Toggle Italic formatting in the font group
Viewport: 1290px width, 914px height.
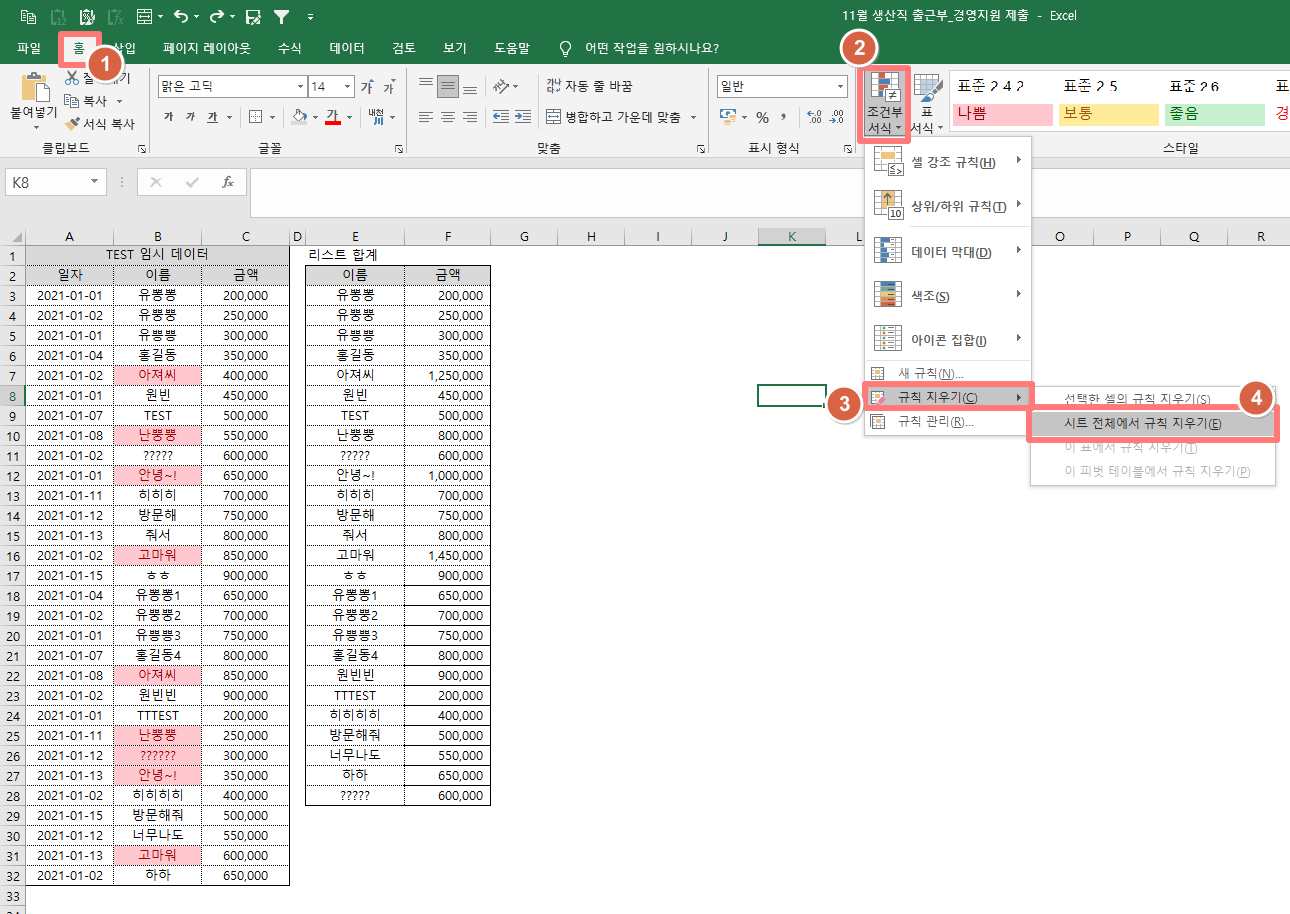coord(190,117)
